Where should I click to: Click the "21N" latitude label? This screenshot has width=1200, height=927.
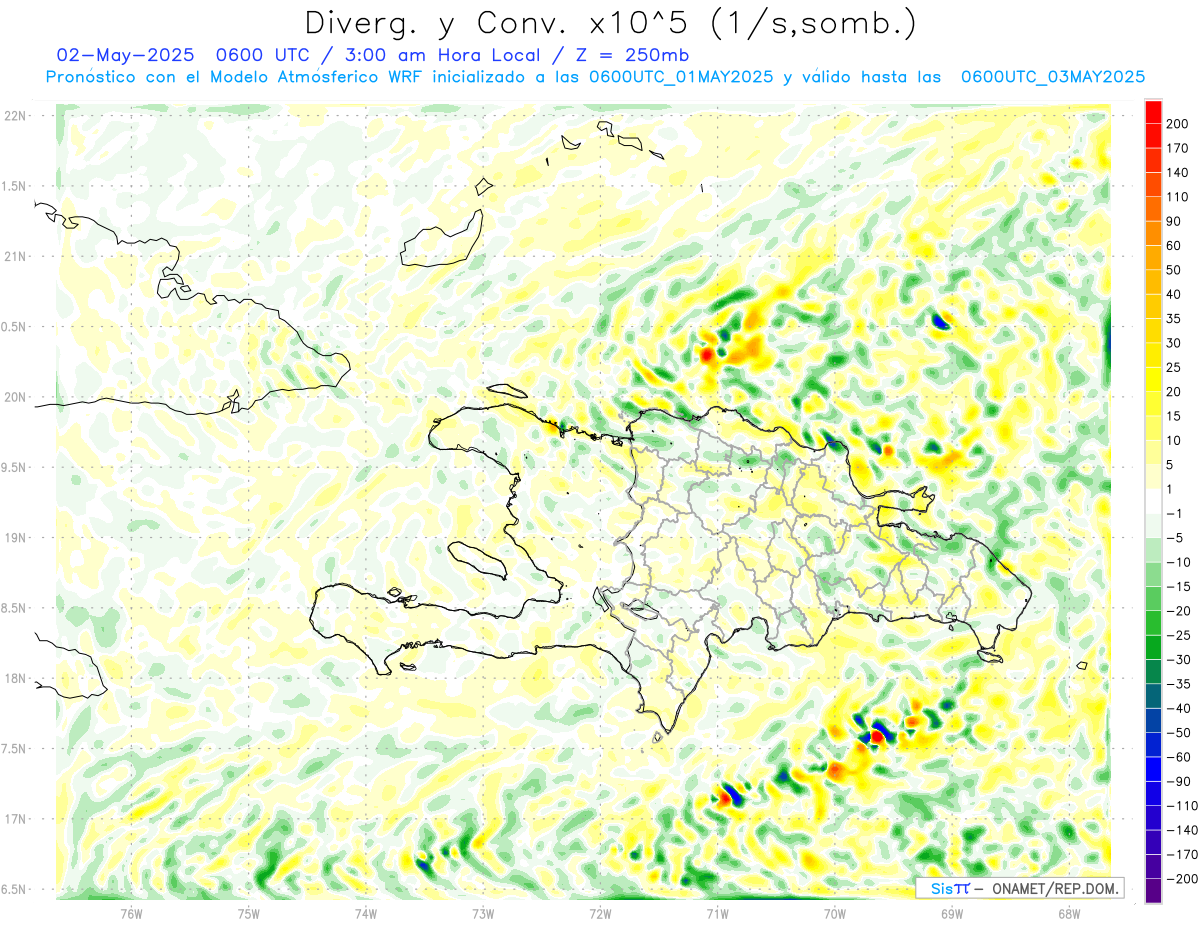(x=15, y=257)
